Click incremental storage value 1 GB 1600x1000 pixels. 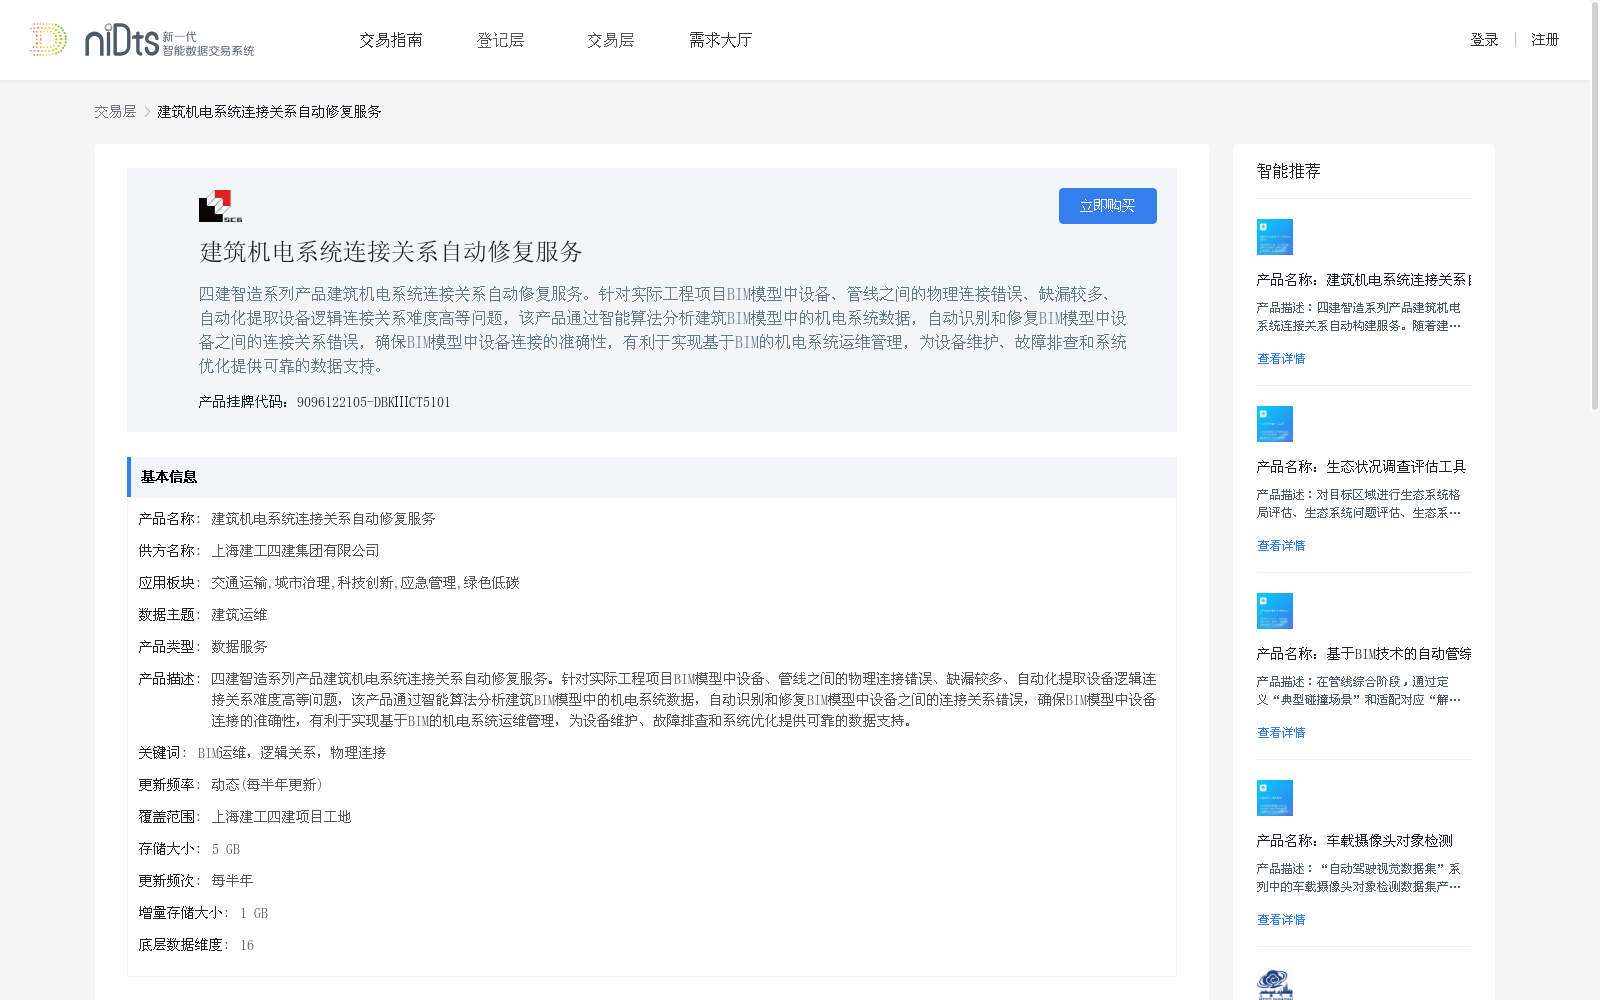pos(254,913)
